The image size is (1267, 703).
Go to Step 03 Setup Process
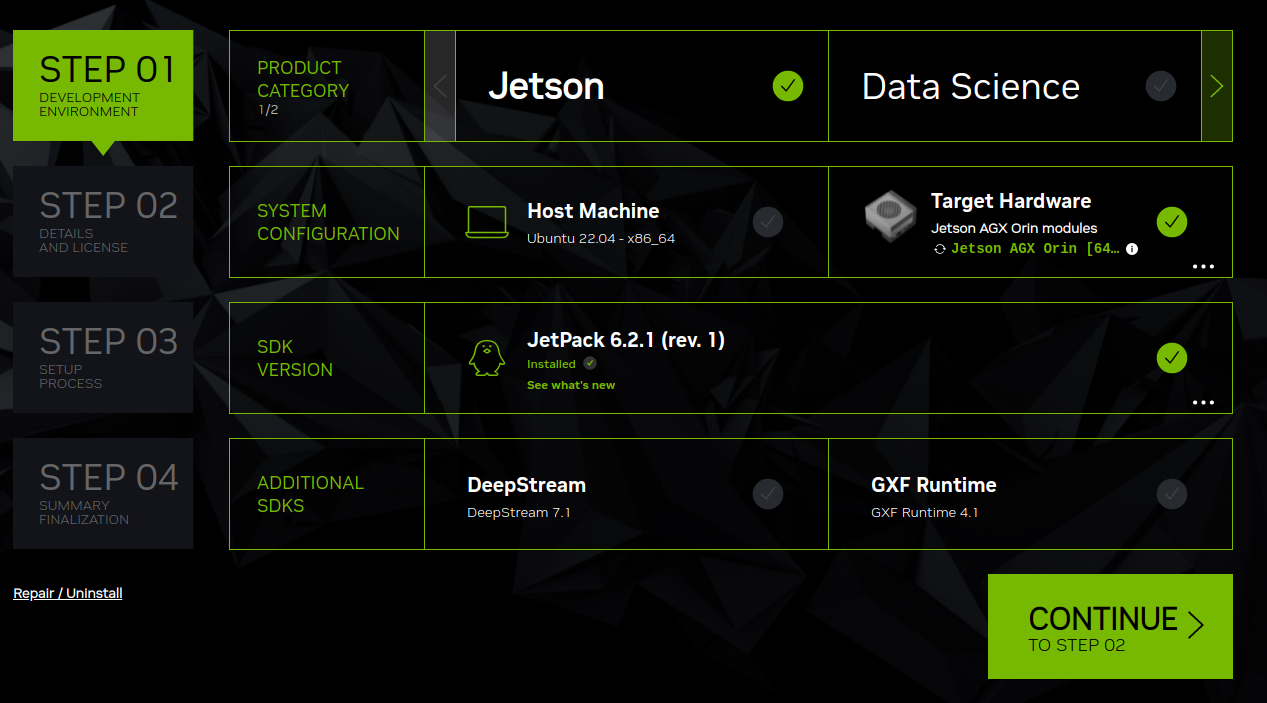(x=103, y=358)
